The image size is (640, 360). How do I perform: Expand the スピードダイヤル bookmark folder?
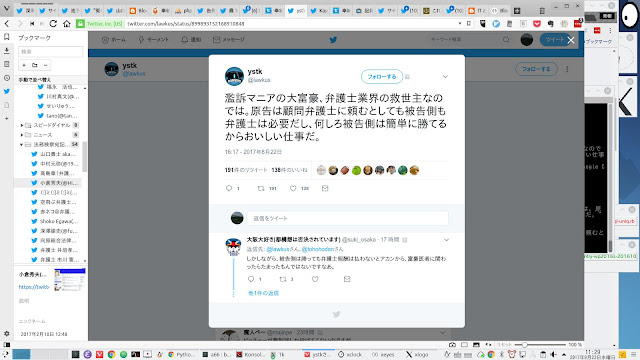[22, 125]
